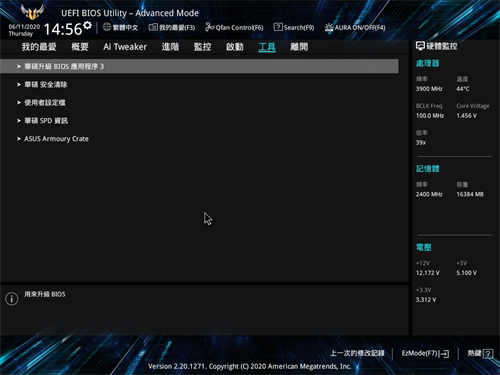Click the date 06/11/2020 Thursday
500x375 pixels.
coord(24,30)
